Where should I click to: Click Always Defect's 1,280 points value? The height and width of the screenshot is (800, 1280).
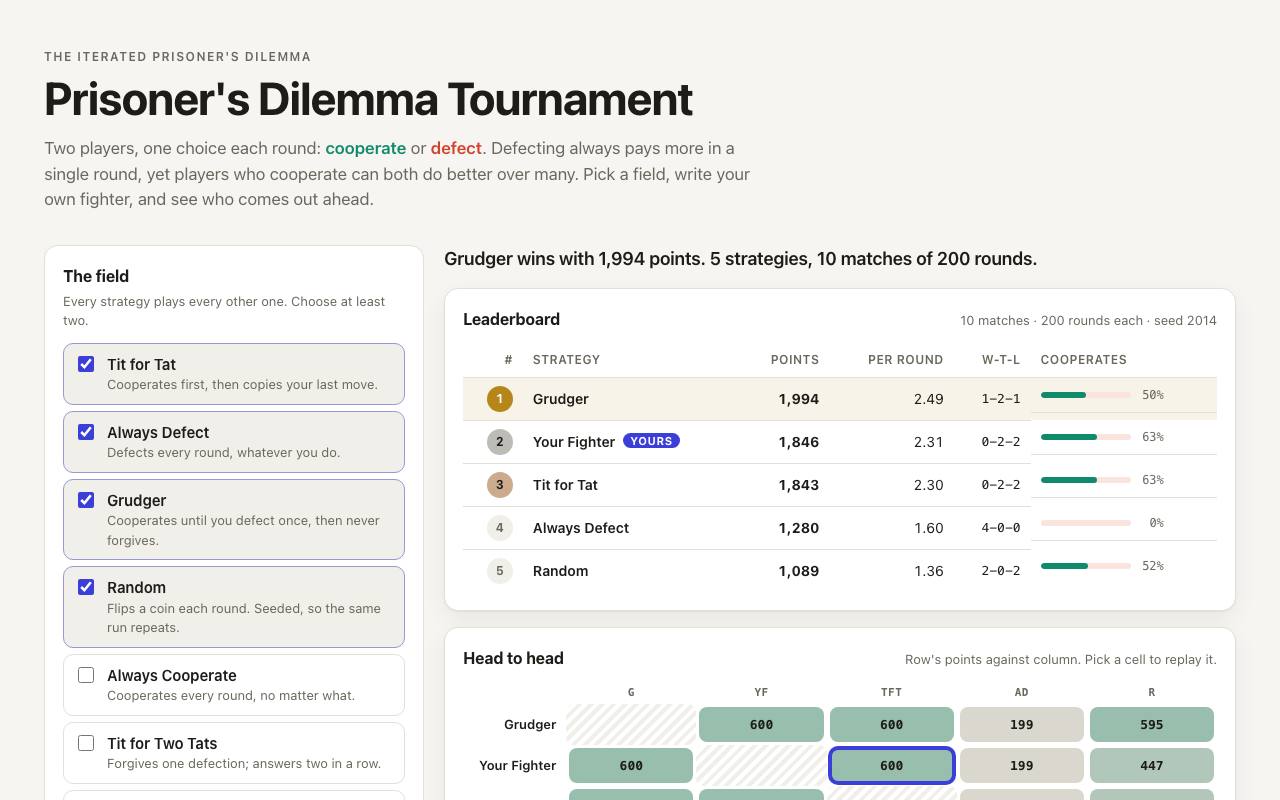tap(798, 528)
